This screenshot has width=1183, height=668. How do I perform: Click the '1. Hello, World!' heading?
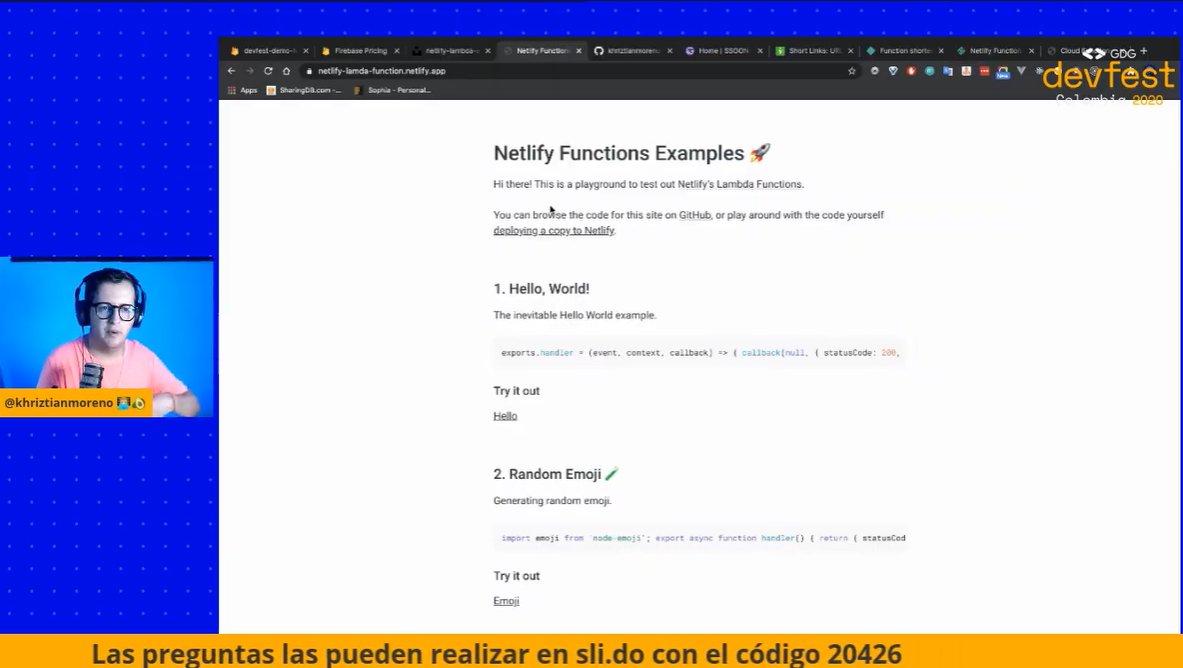click(x=542, y=288)
